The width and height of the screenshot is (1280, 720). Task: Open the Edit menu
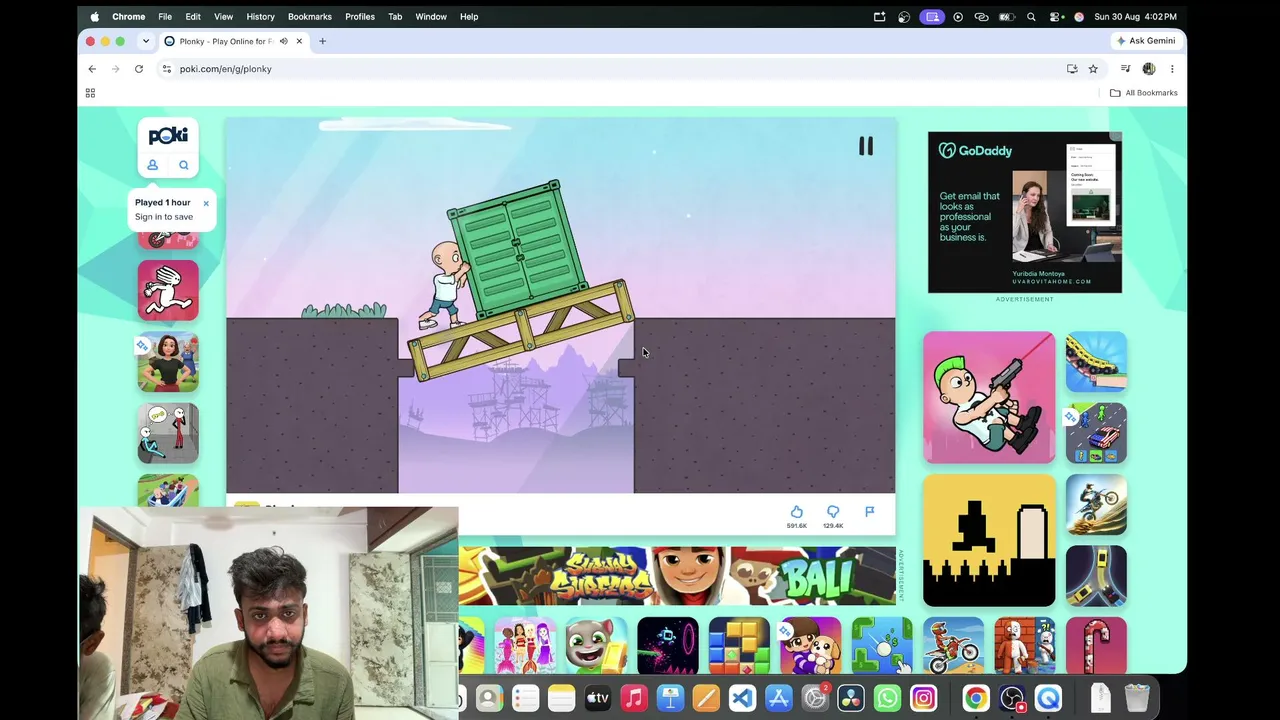(x=193, y=16)
